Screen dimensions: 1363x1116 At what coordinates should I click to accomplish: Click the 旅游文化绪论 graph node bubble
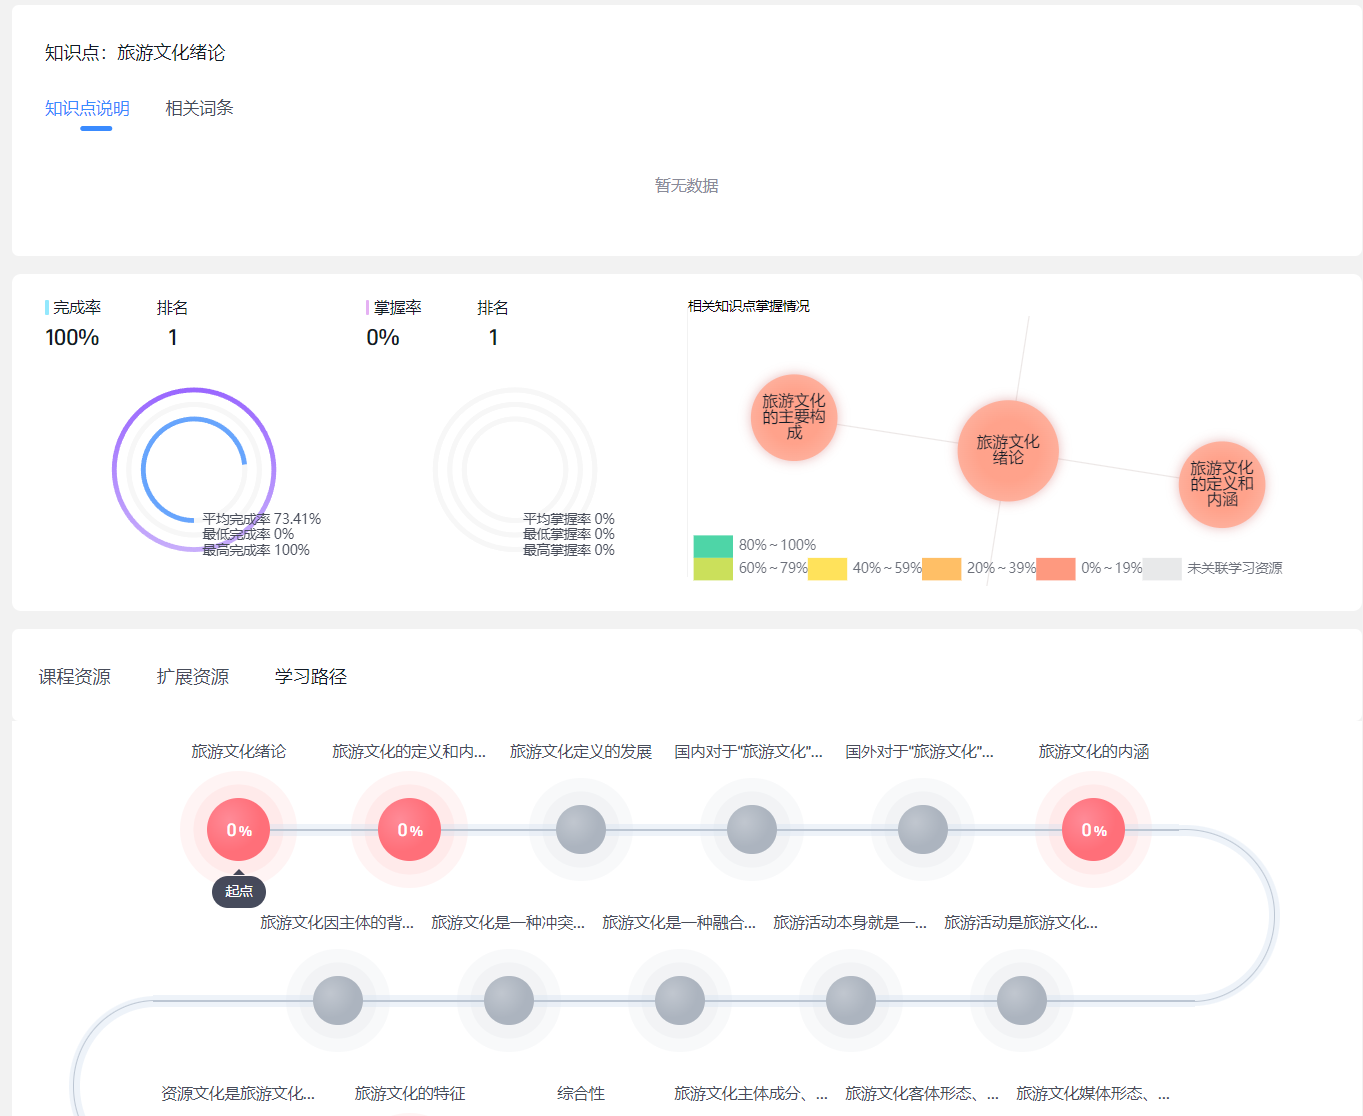[x=1007, y=450]
